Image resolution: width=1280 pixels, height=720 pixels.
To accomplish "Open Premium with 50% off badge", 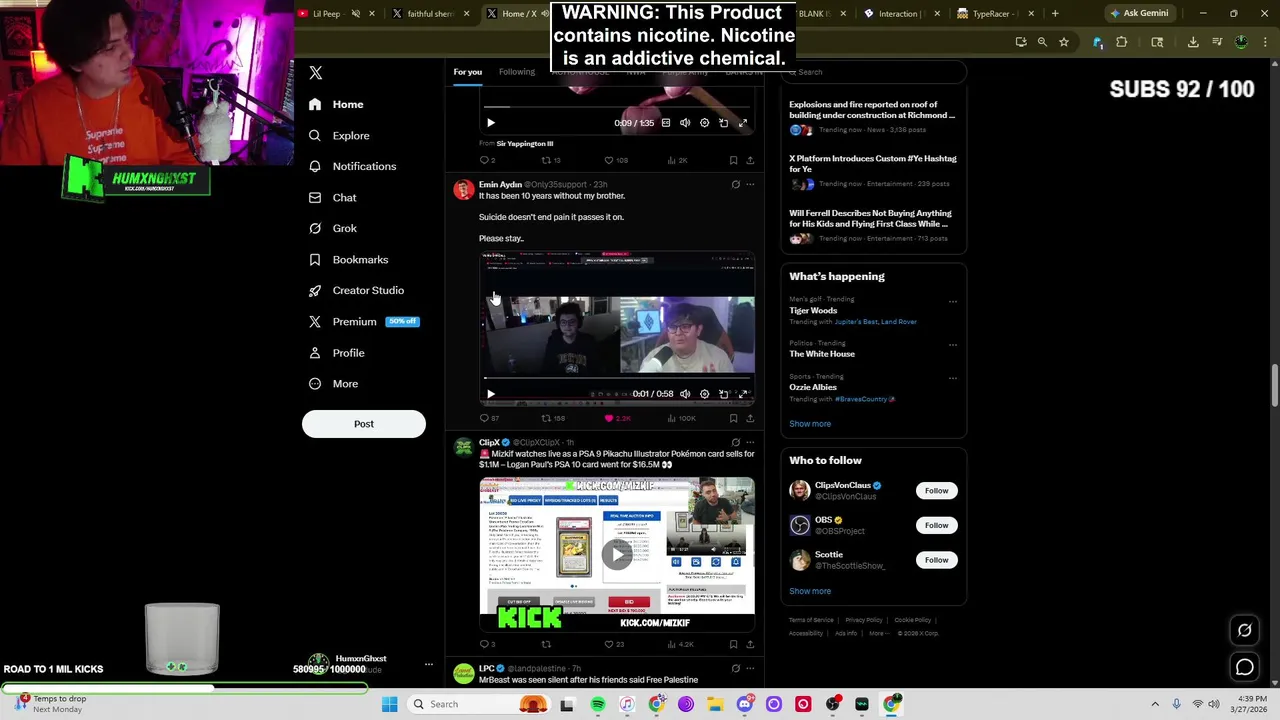I will pos(364,322).
